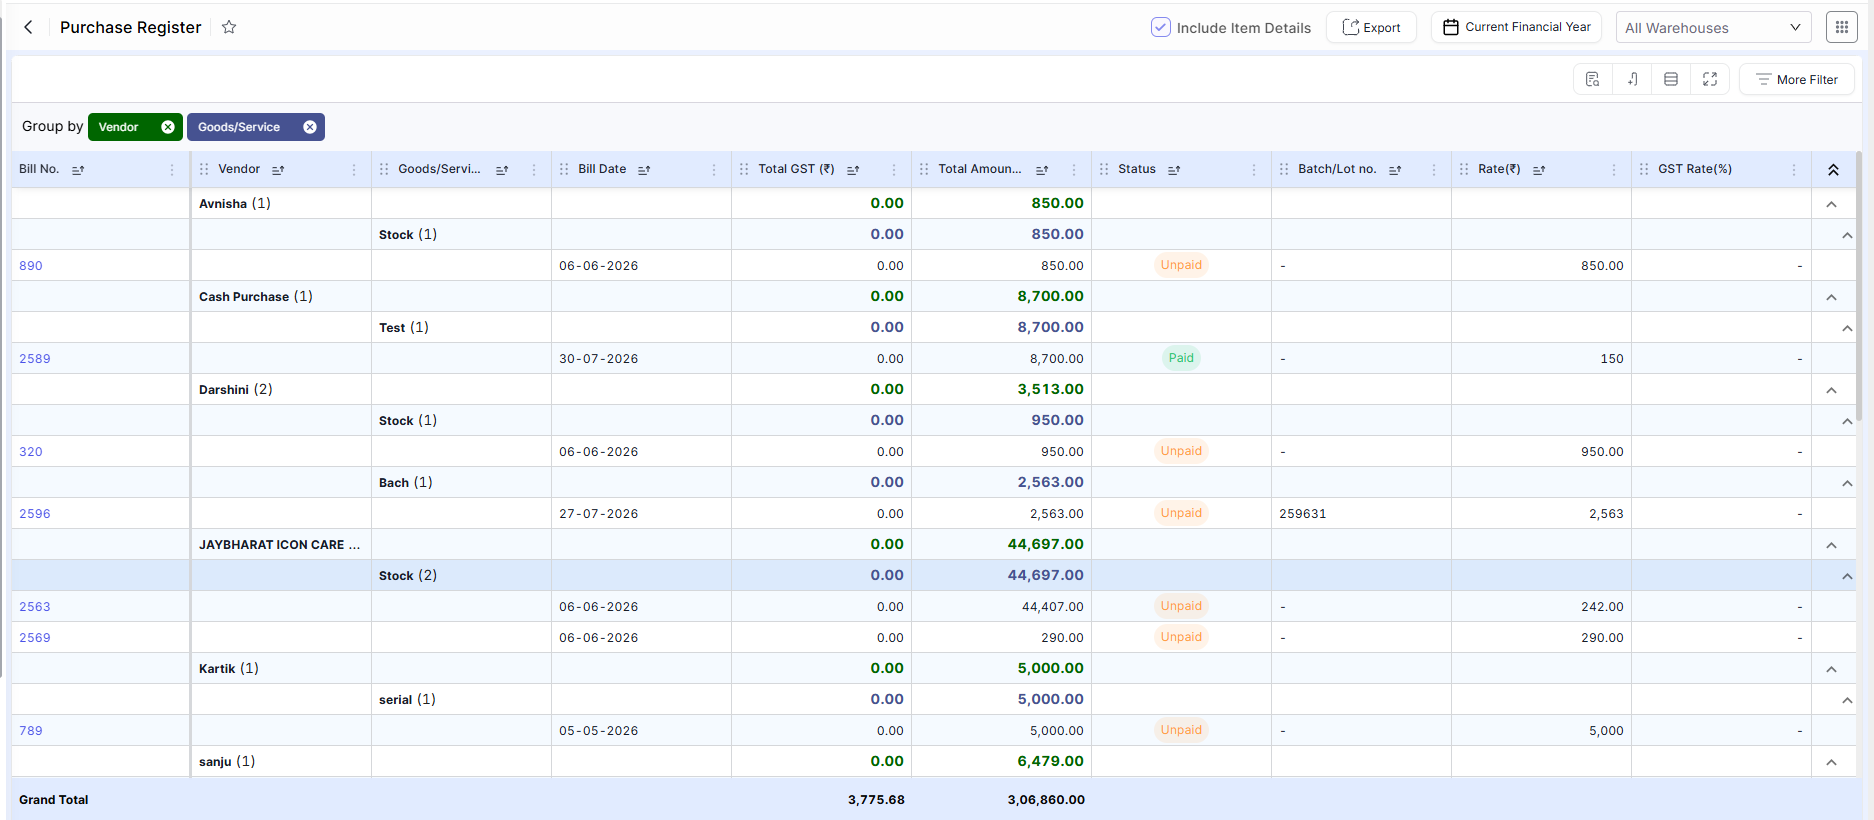Viewport: 1874px width, 820px height.
Task: Click the back arrow icon
Action: pyautogui.click(x=28, y=27)
